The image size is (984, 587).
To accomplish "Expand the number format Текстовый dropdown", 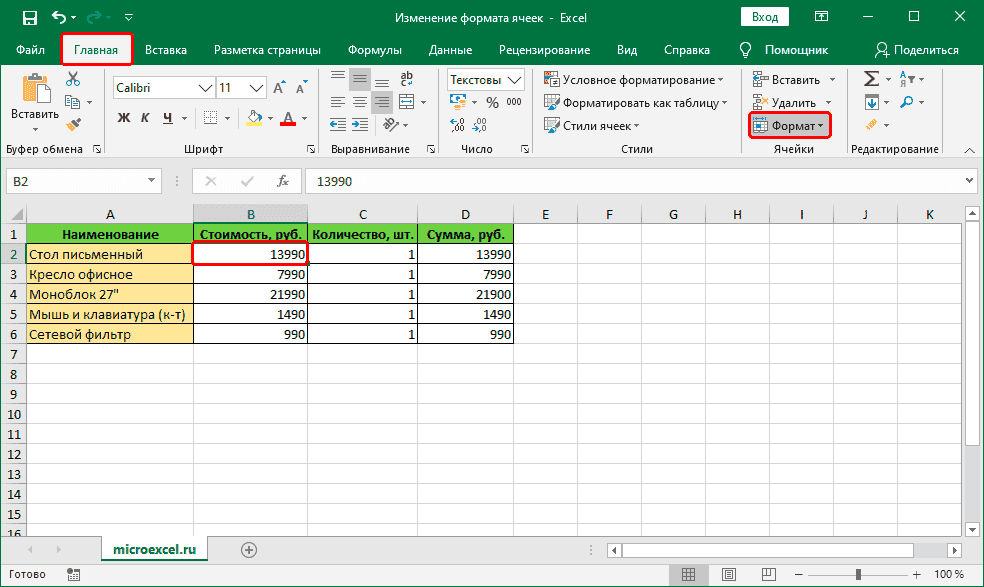I will (x=516, y=80).
